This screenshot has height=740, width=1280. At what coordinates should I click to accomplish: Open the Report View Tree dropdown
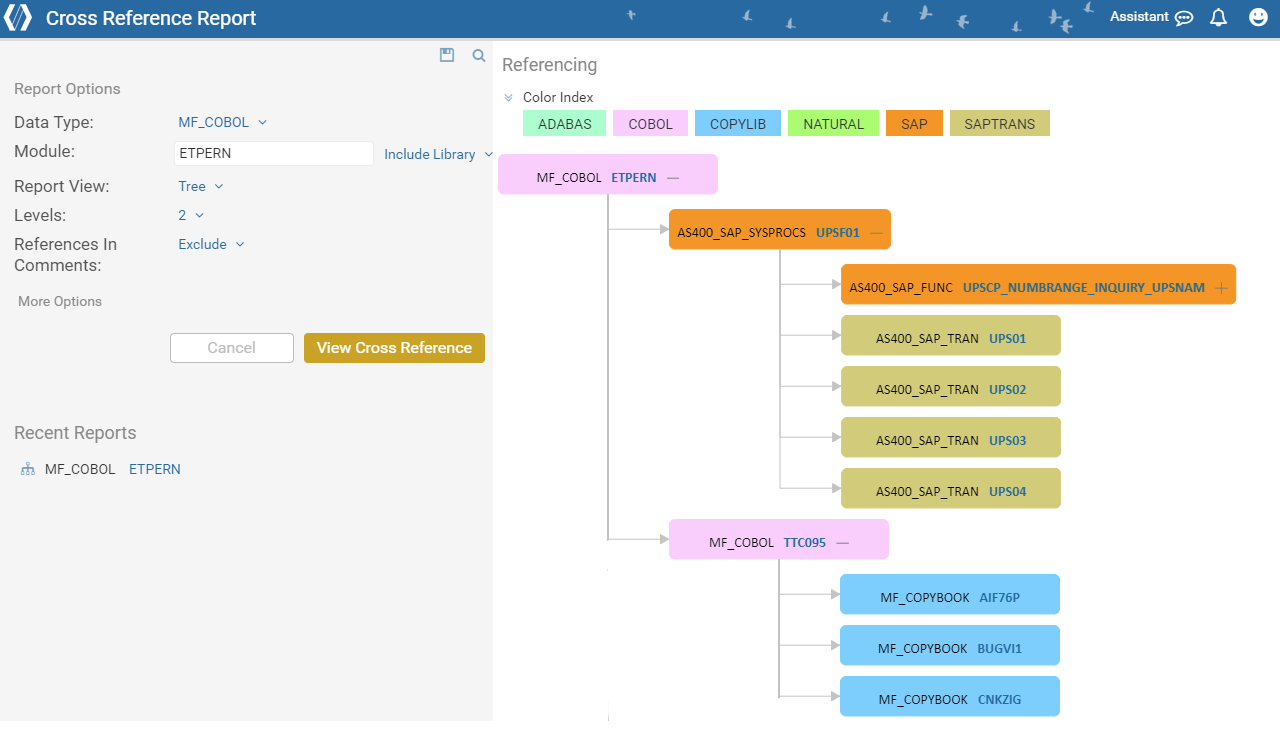pyautogui.click(x=200, y=186)
